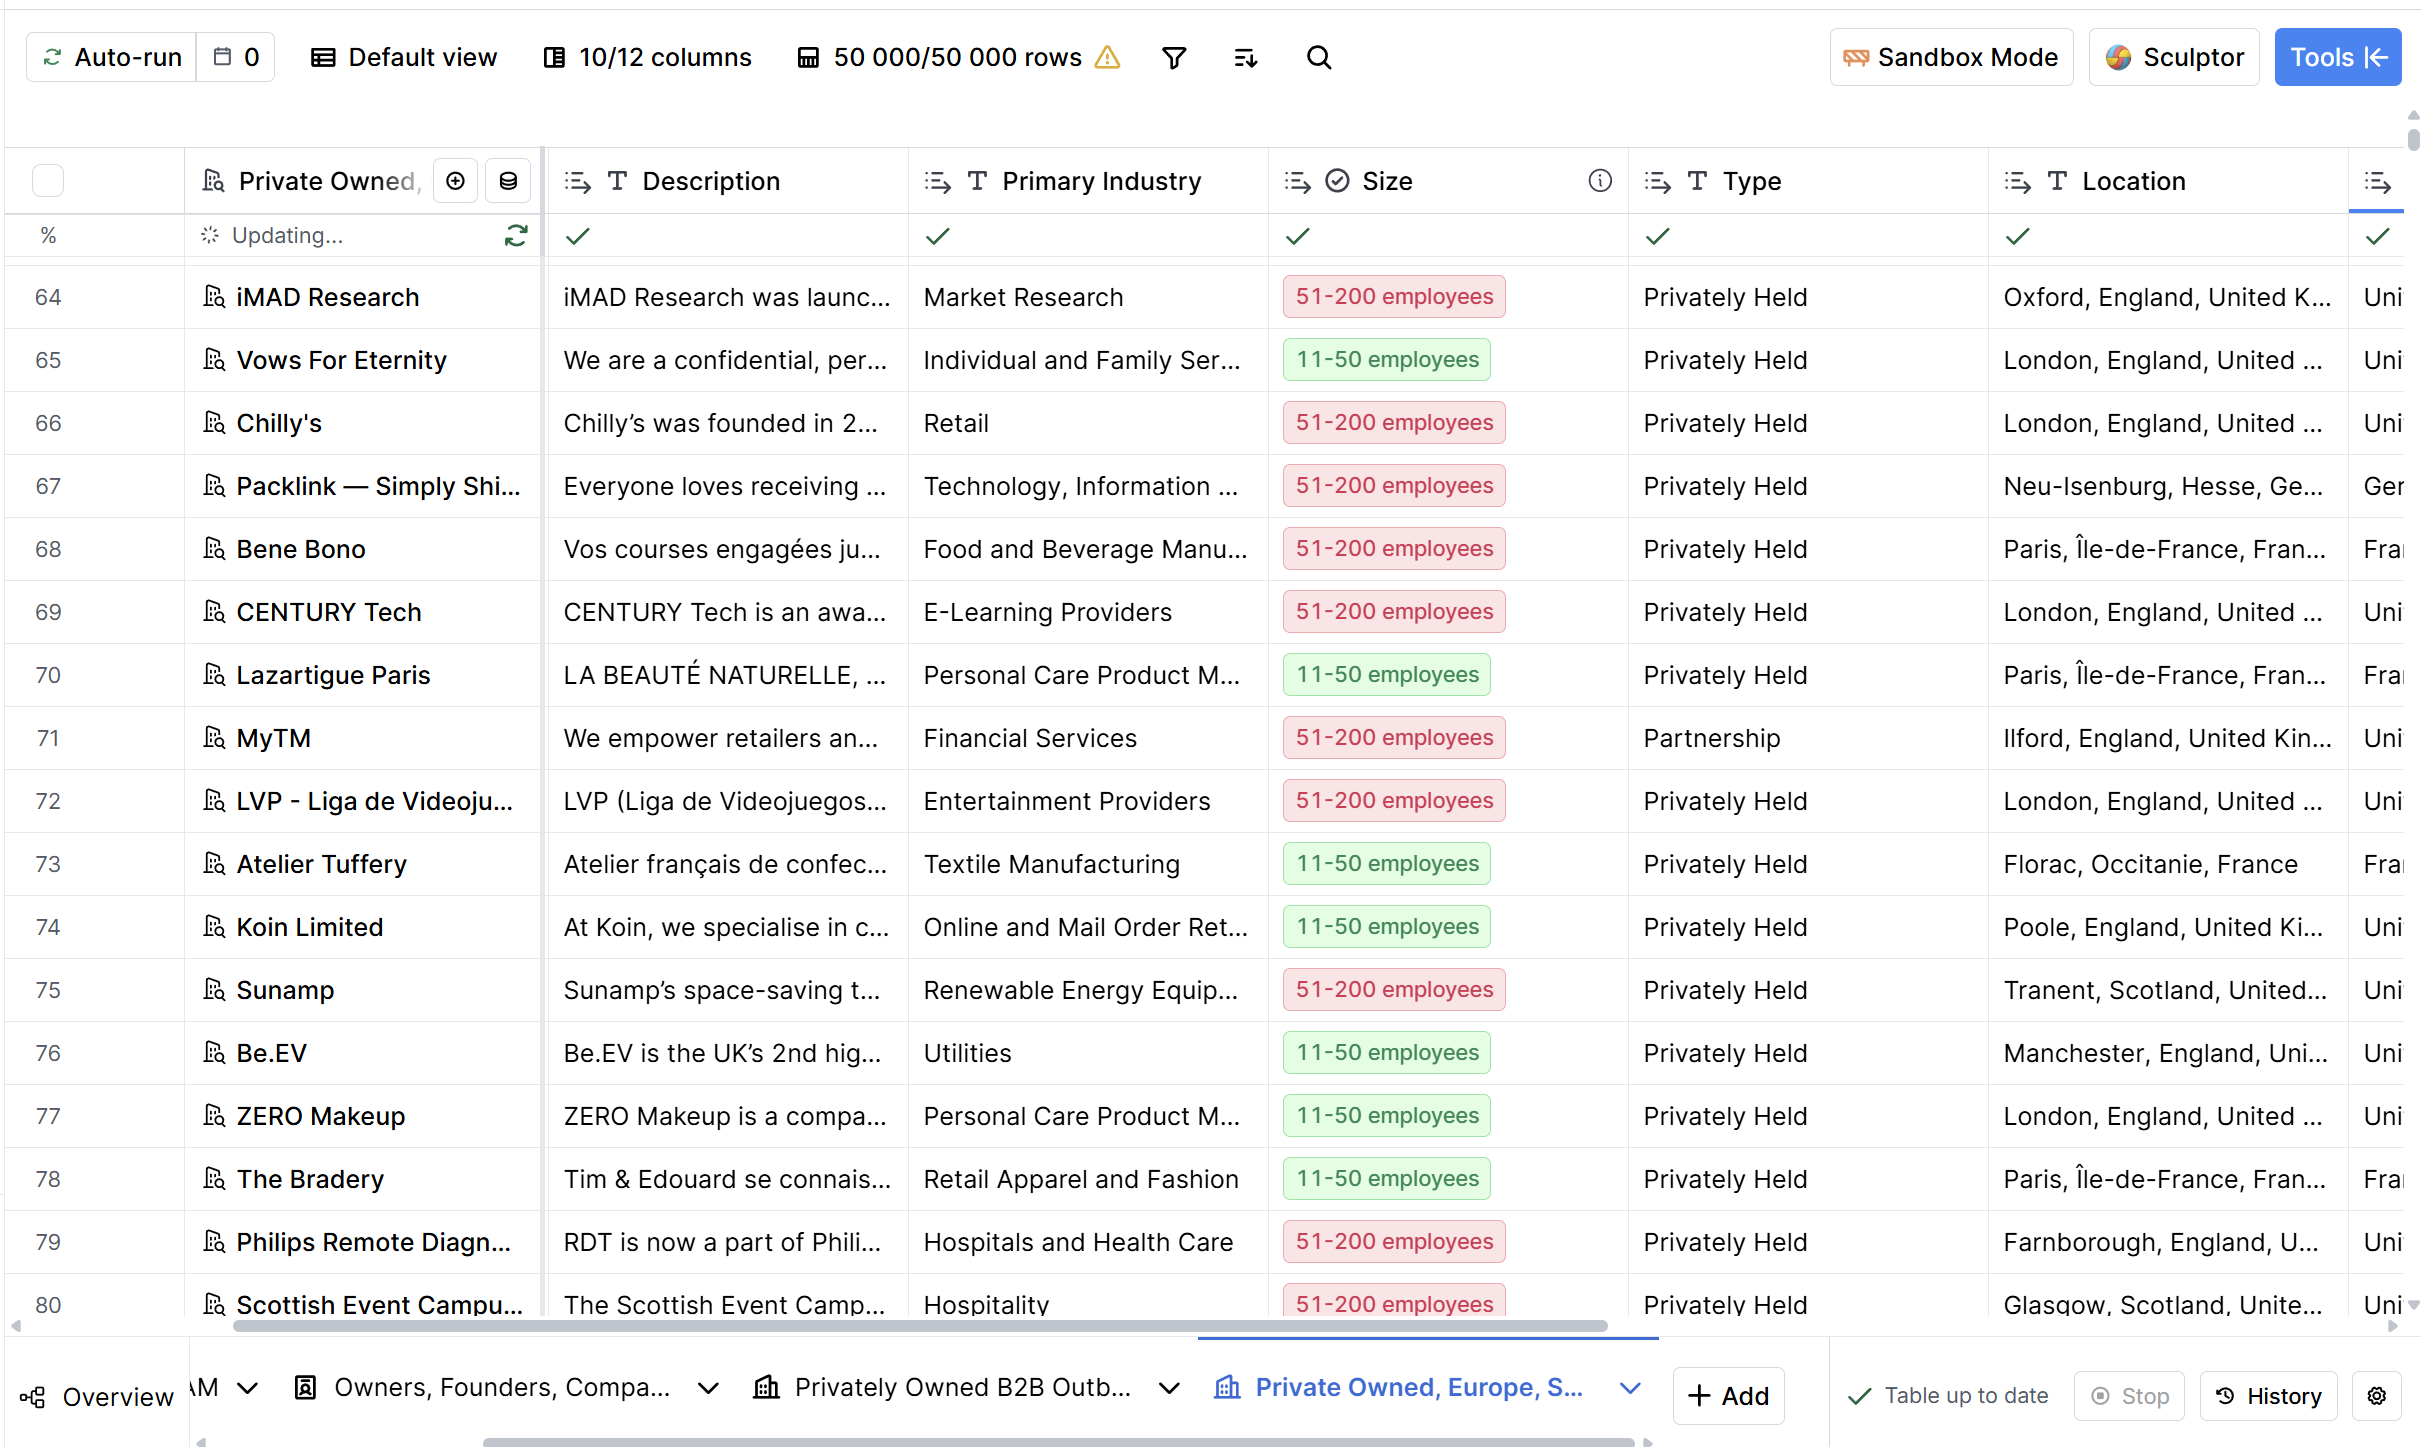Click green 11-50 employees tag for Vows For Eternity
Image resolution: width=2421 pixels, height=1447 pixels.
(x=1387, y=360)
